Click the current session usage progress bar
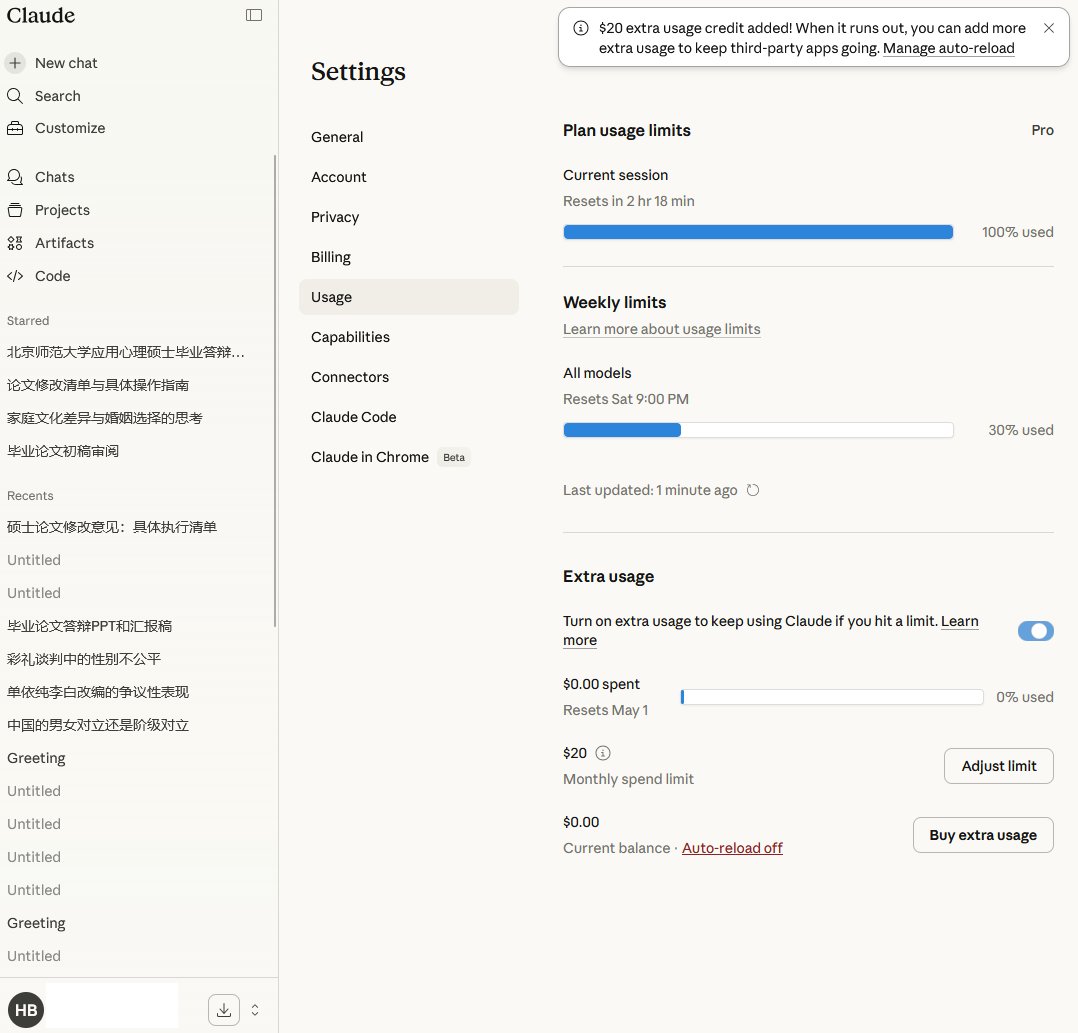This screenshot has height=1033, width=1078. [x=758, y=232]
